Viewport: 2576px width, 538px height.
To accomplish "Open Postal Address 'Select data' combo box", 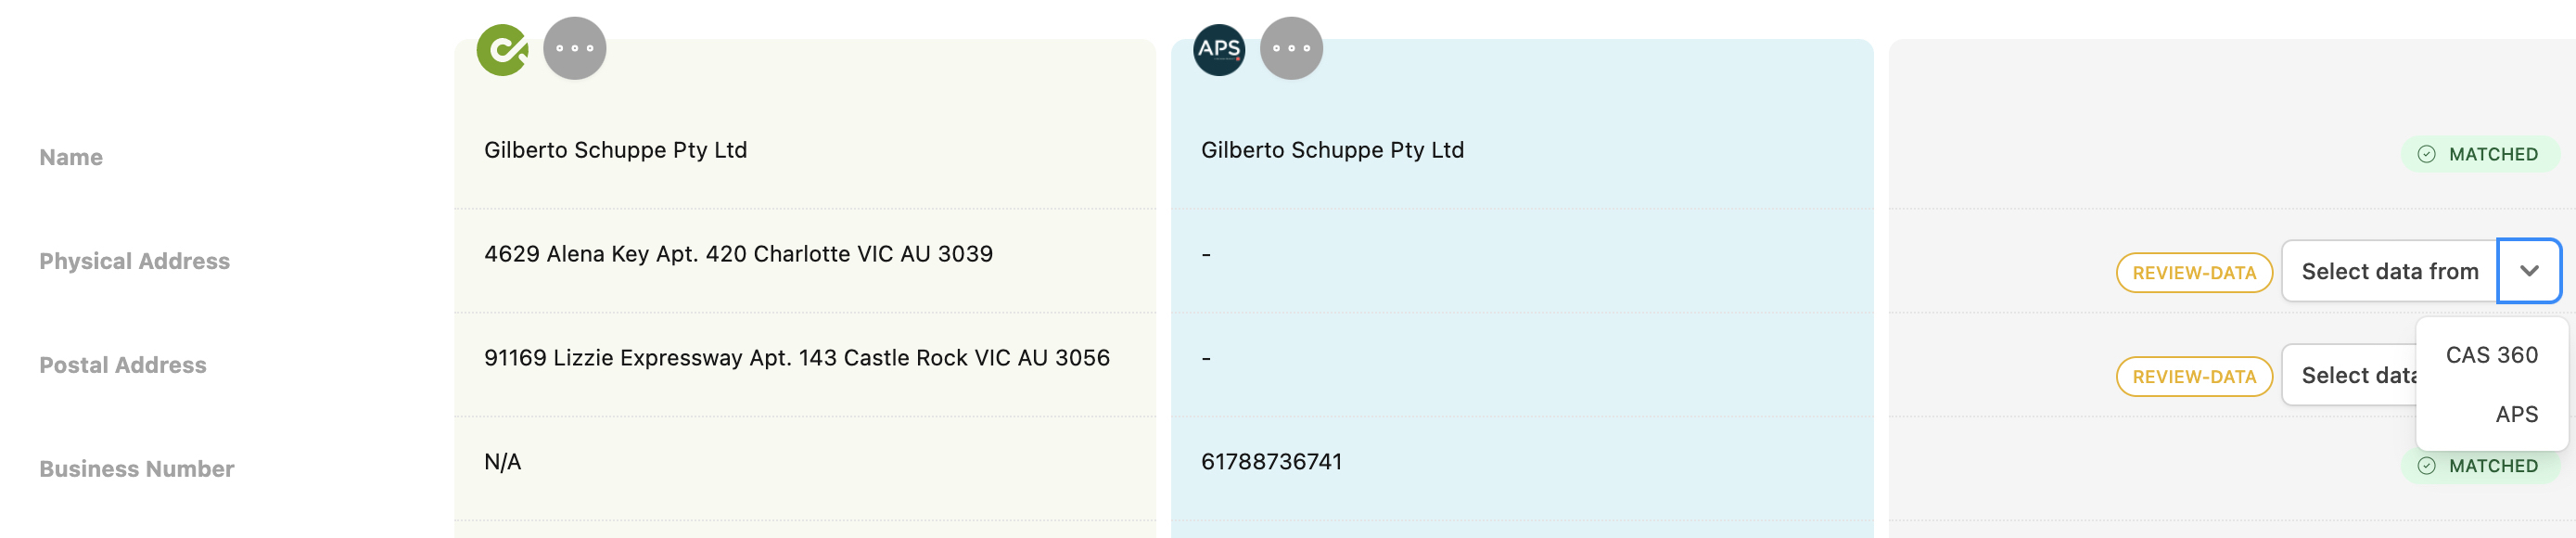I will pyautogui.click(x=2350, y=375).
